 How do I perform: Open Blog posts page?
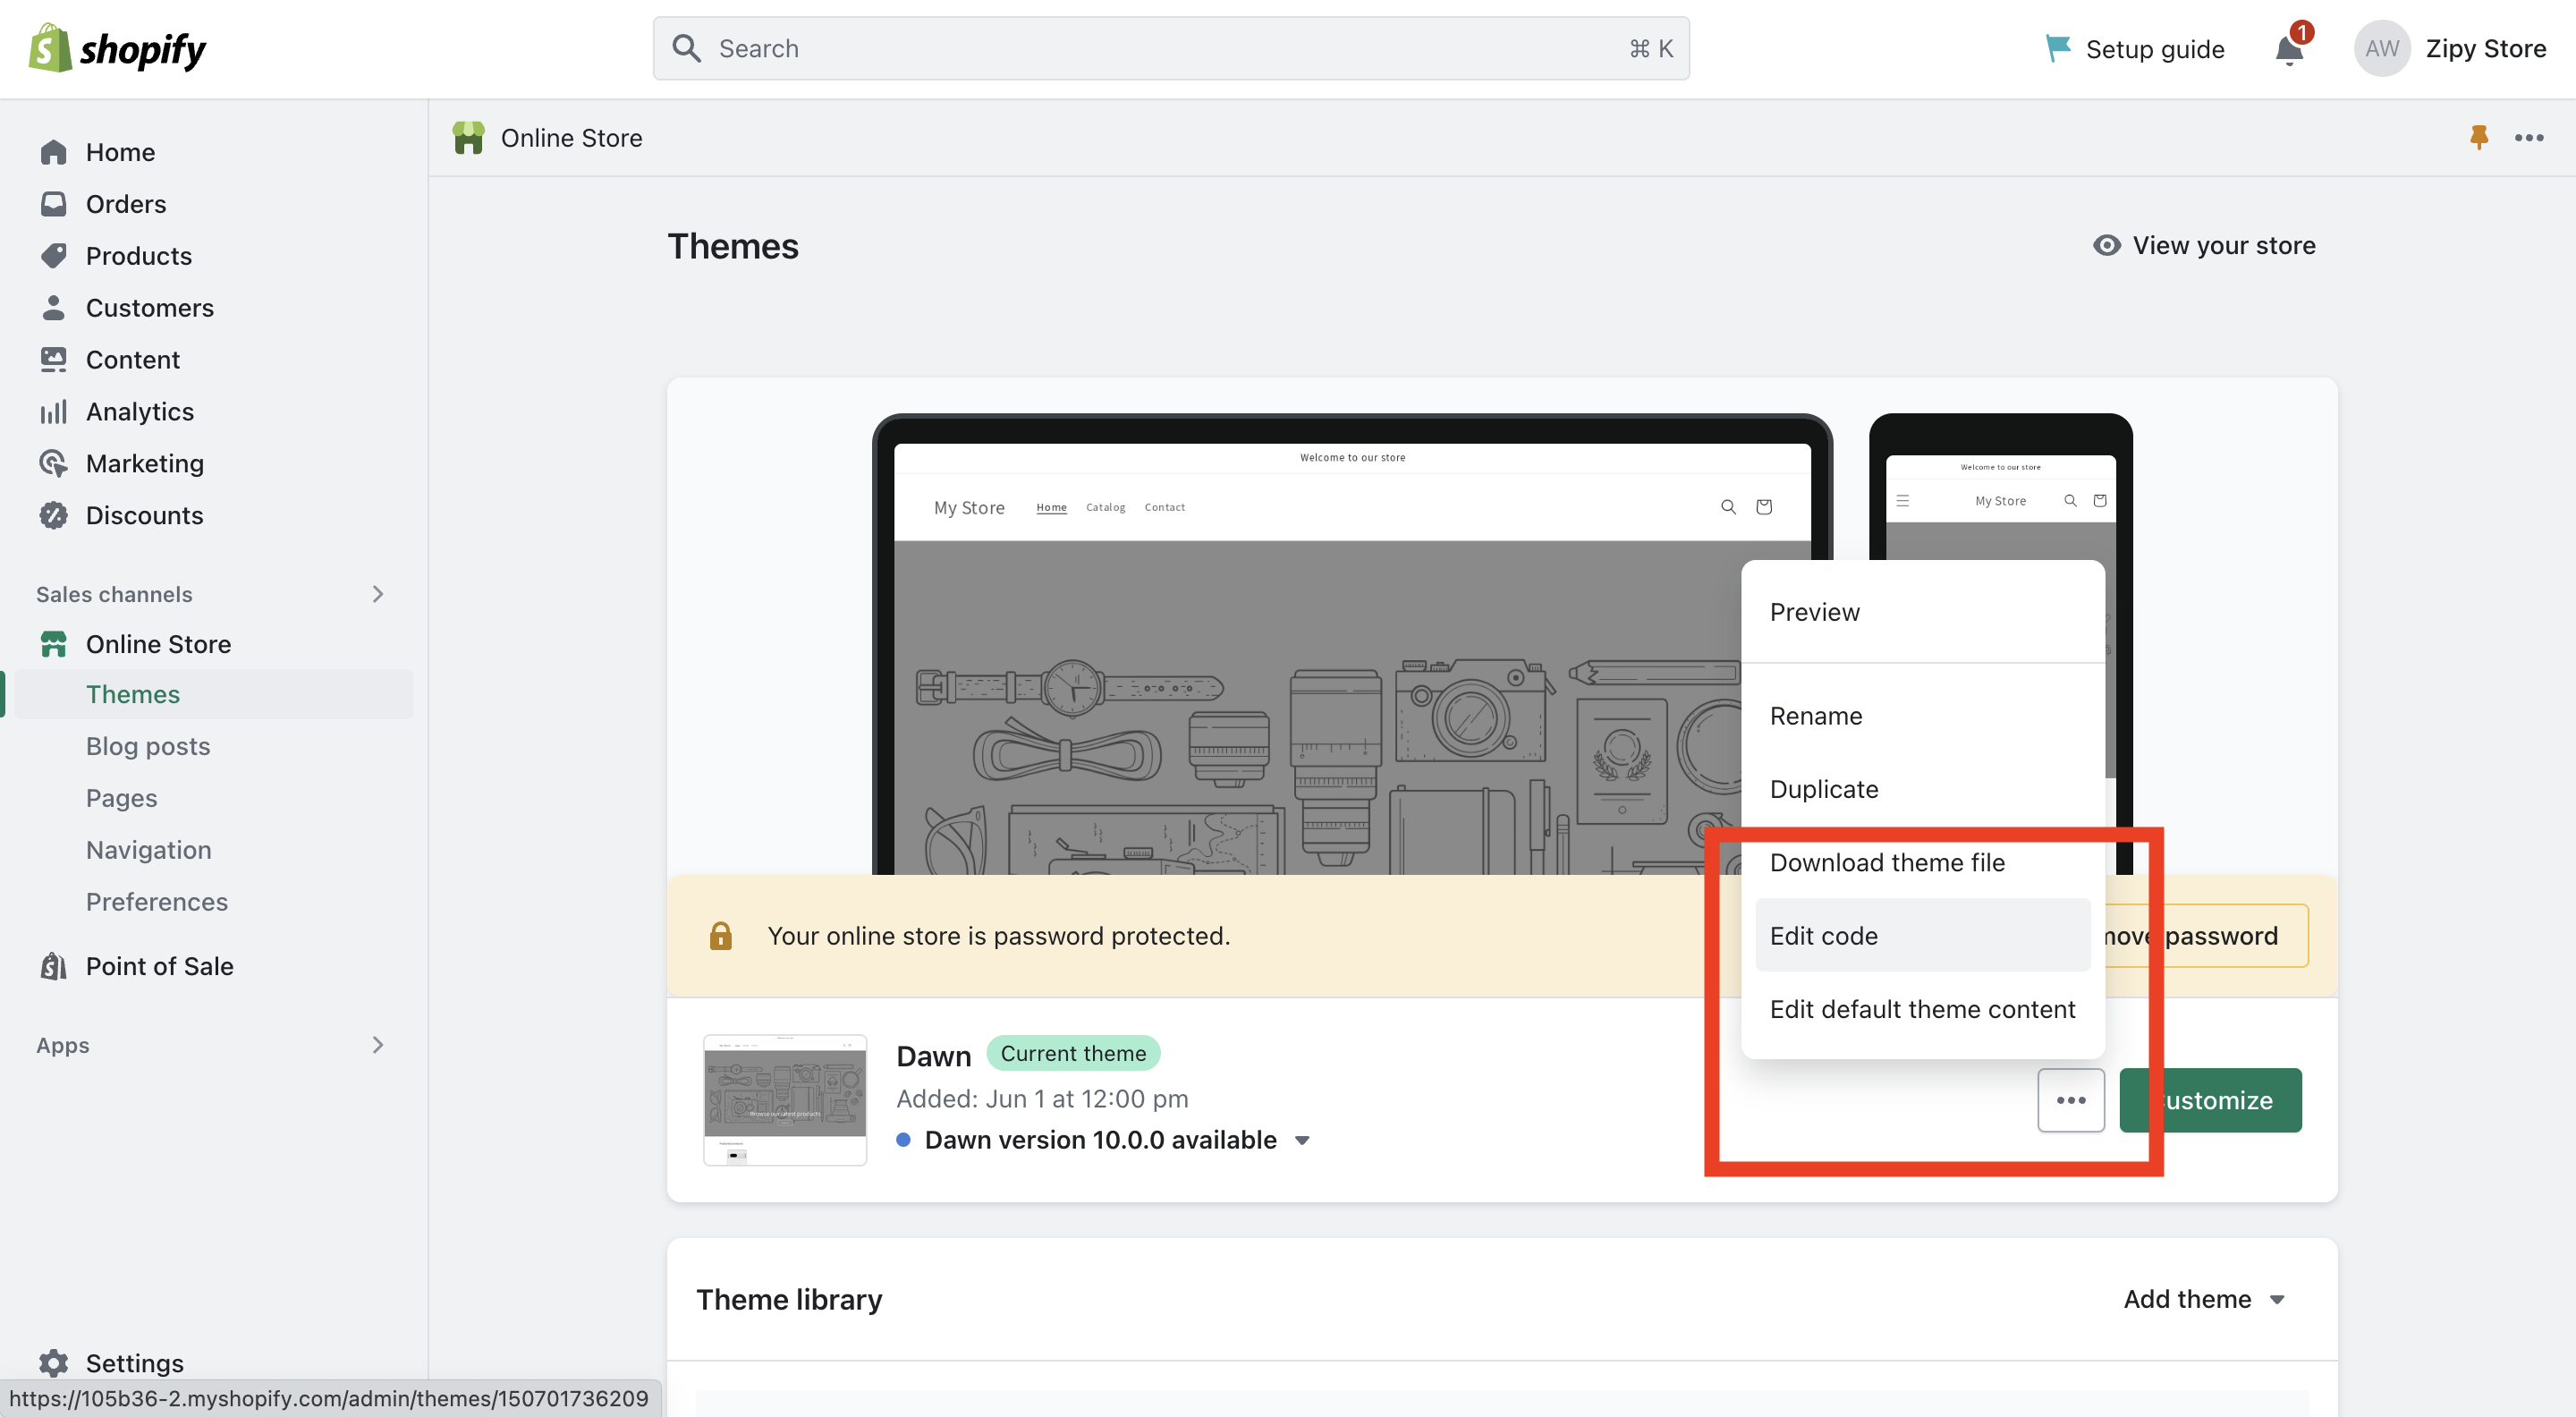[x=147, y=746]
